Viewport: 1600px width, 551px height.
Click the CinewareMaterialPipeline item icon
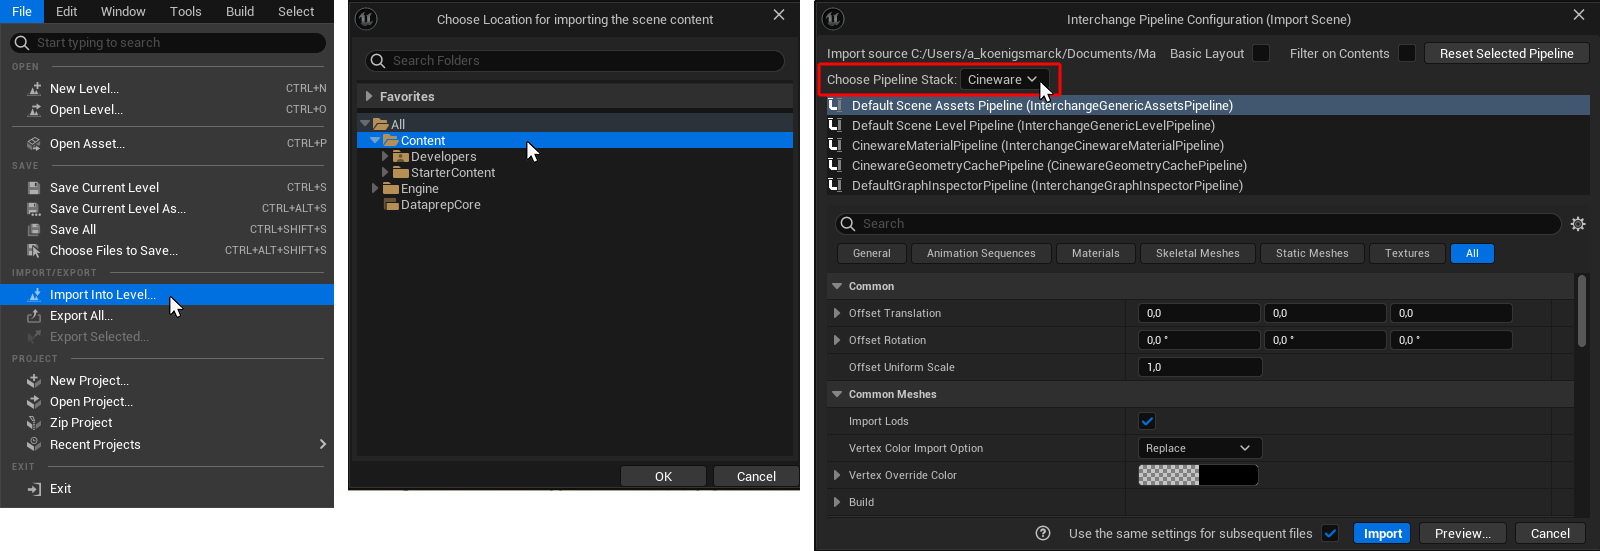[x=834, y=145]
